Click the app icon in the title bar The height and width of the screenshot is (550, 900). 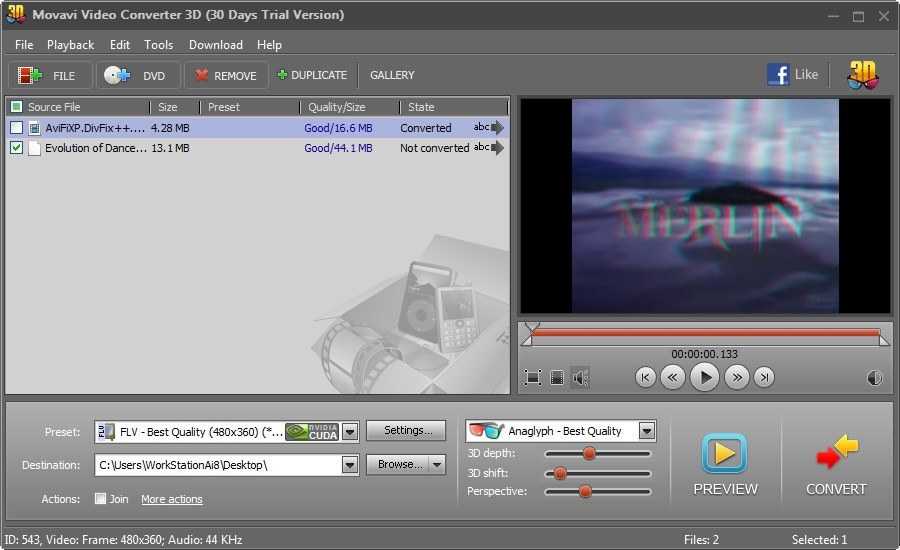click(x=15, y=14)
